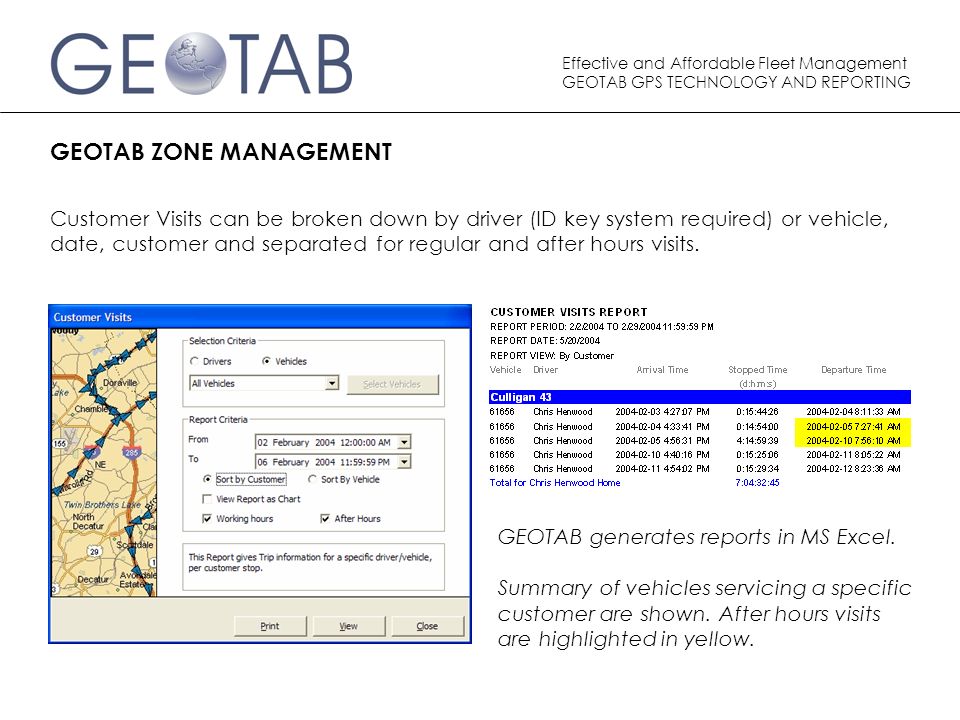Toggle the Working hours checkbox
Screen dimensions: 960x720
click(207, 519)
